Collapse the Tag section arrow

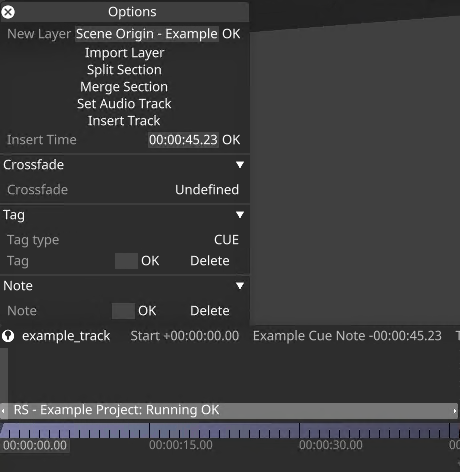click(240, 215)
